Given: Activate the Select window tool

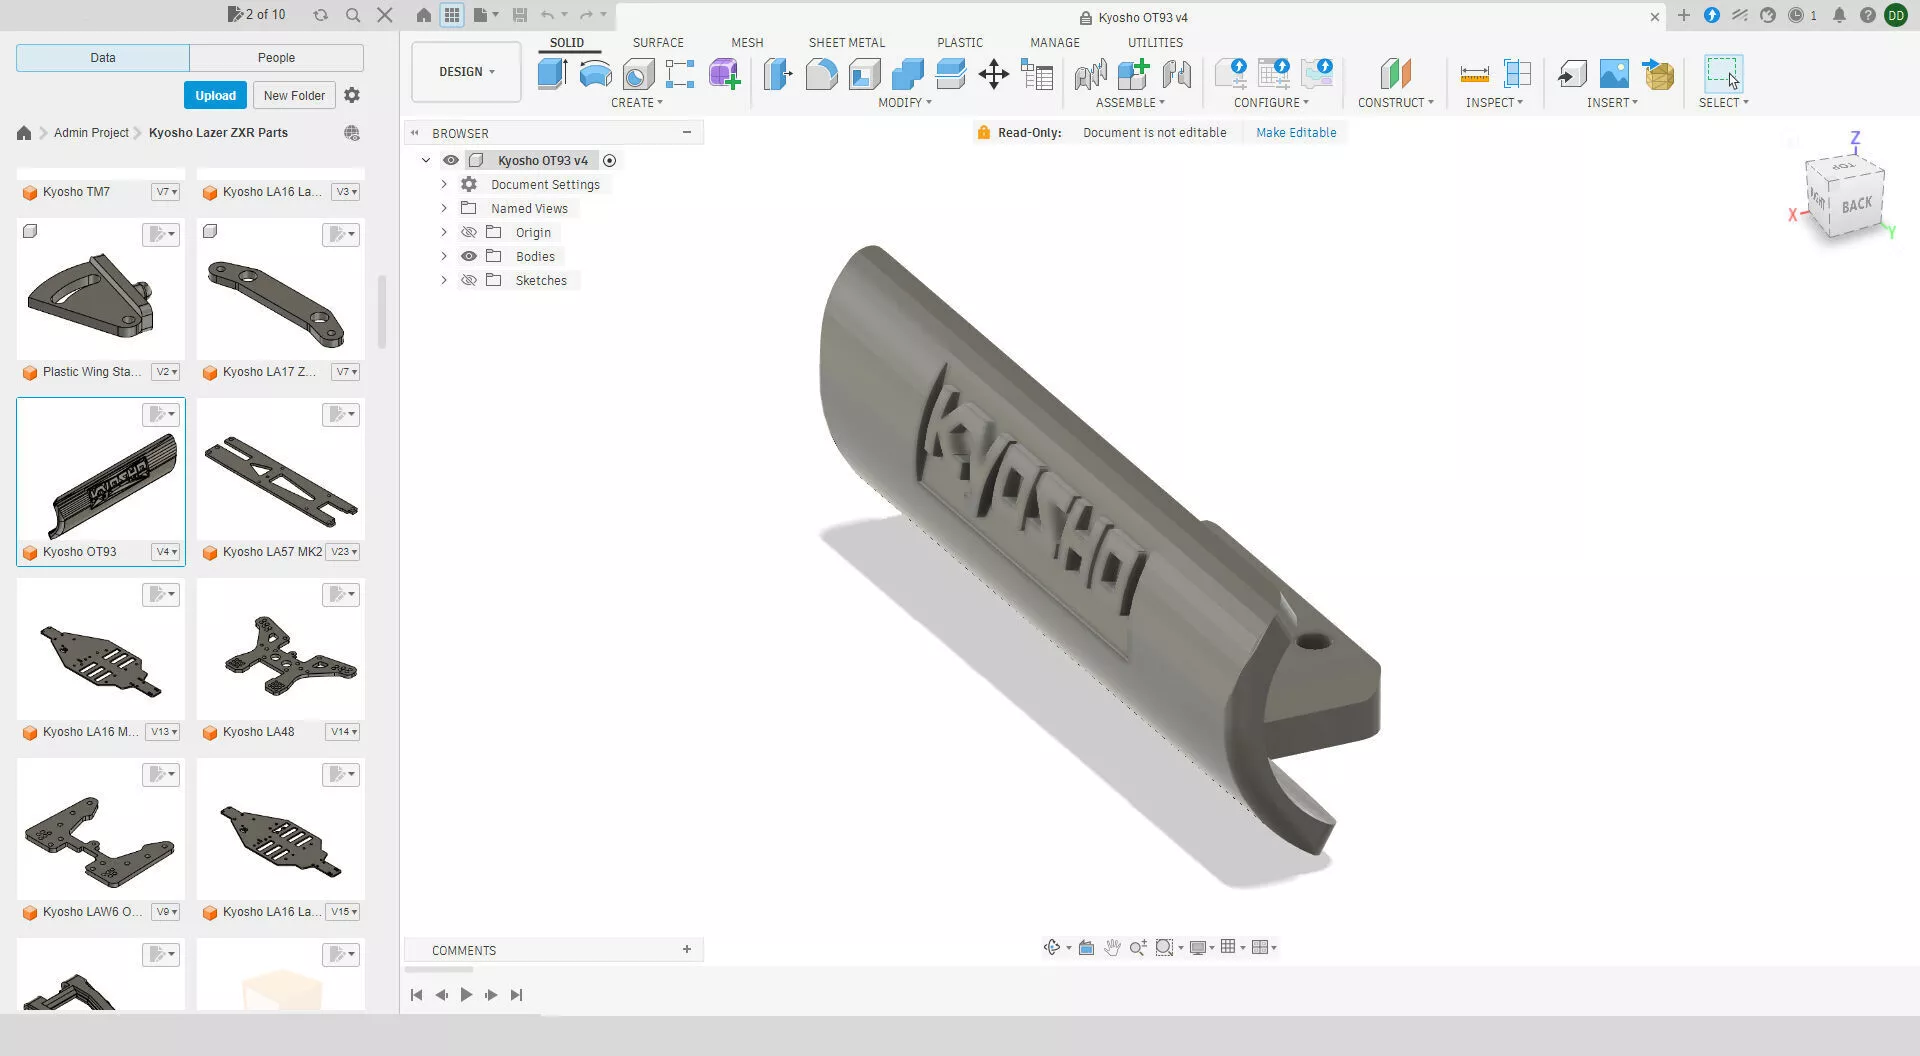Looking at the screenshot, I should coord(1723,74).
